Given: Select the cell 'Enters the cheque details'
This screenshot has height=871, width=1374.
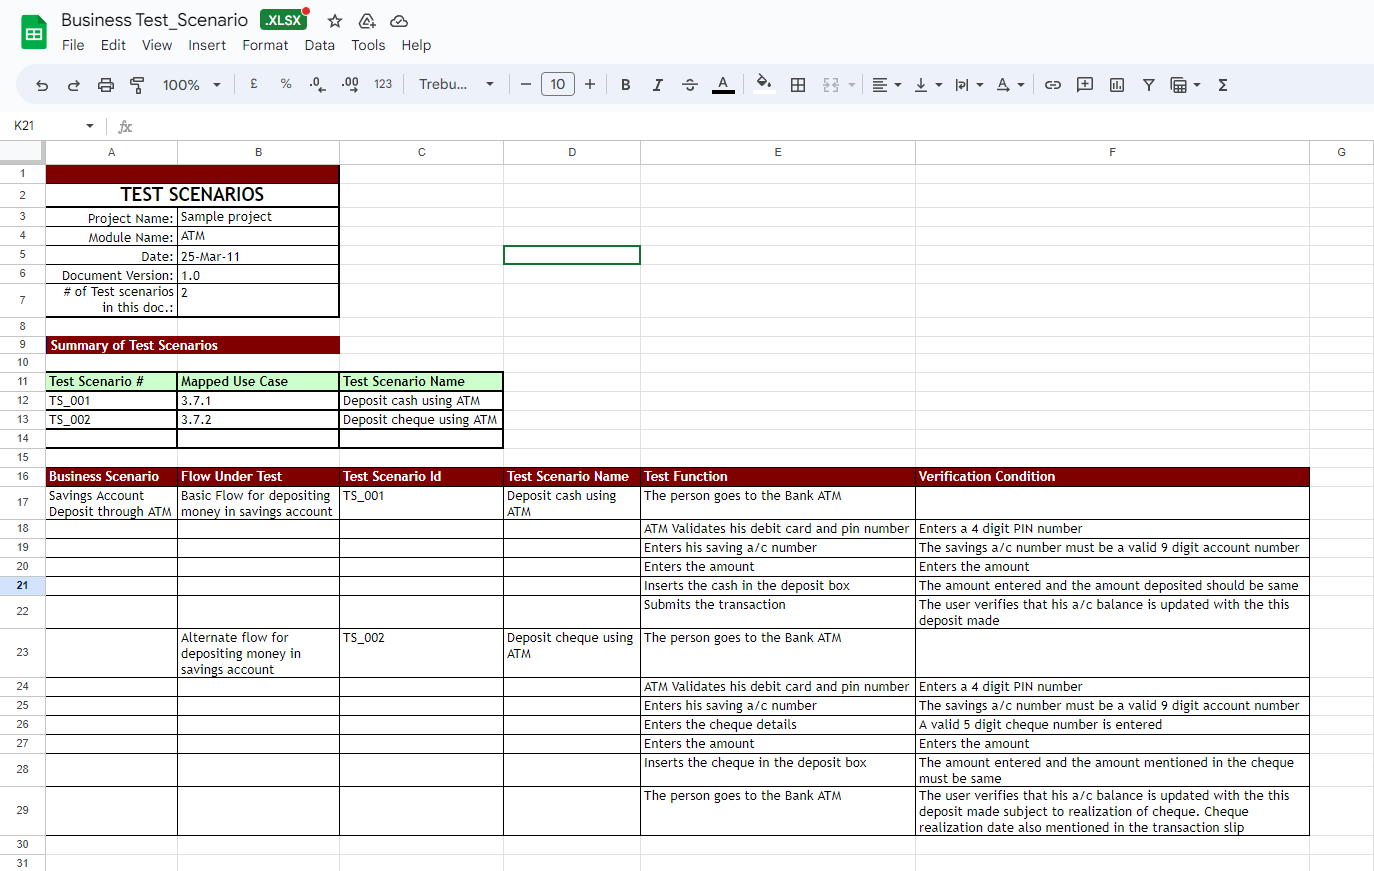Looking at the screenshot, I should (778, 724).
